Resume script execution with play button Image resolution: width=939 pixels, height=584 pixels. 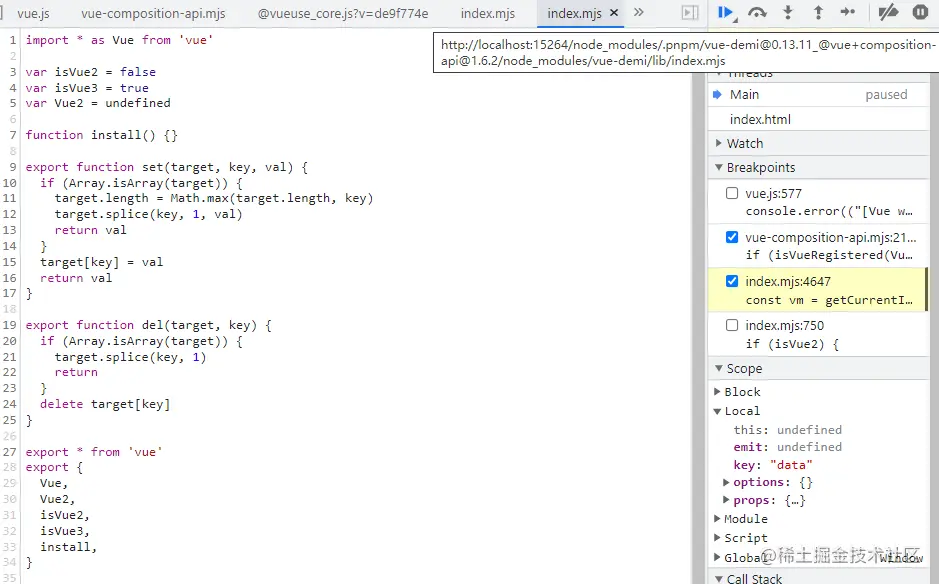pos(726,12)
